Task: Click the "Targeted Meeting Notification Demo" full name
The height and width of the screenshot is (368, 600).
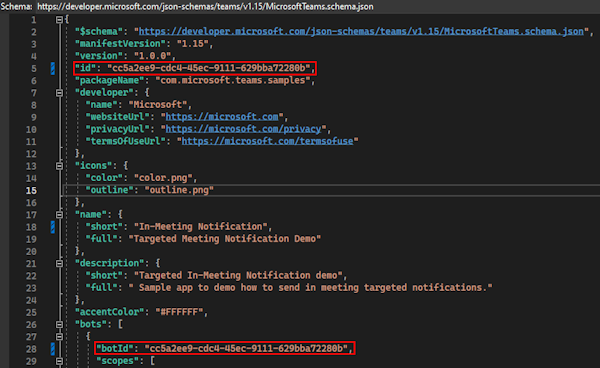Action: [225, 239]
